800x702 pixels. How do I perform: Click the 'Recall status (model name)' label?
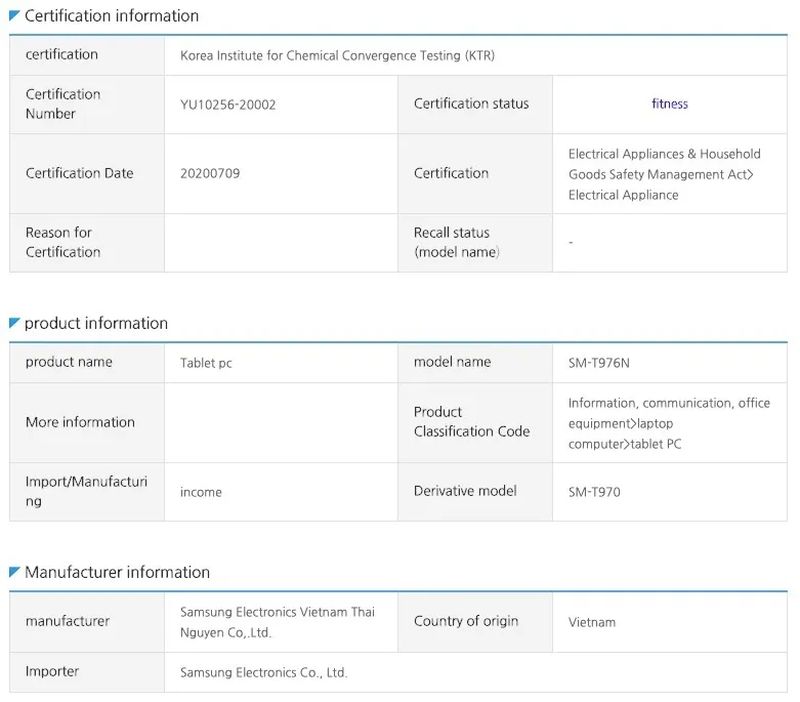456,242
